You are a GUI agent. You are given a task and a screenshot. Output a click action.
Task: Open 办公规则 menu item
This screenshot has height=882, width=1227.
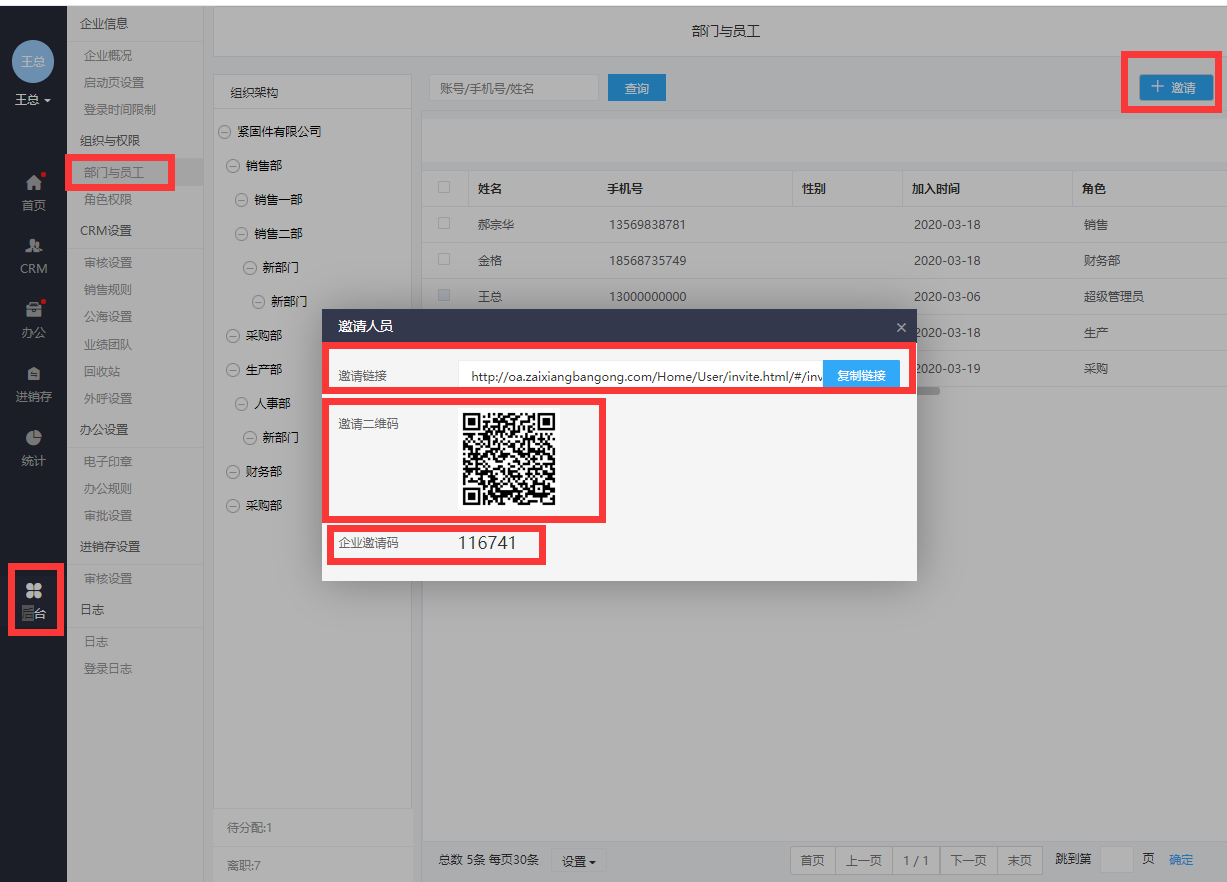[x=108, y=489]
